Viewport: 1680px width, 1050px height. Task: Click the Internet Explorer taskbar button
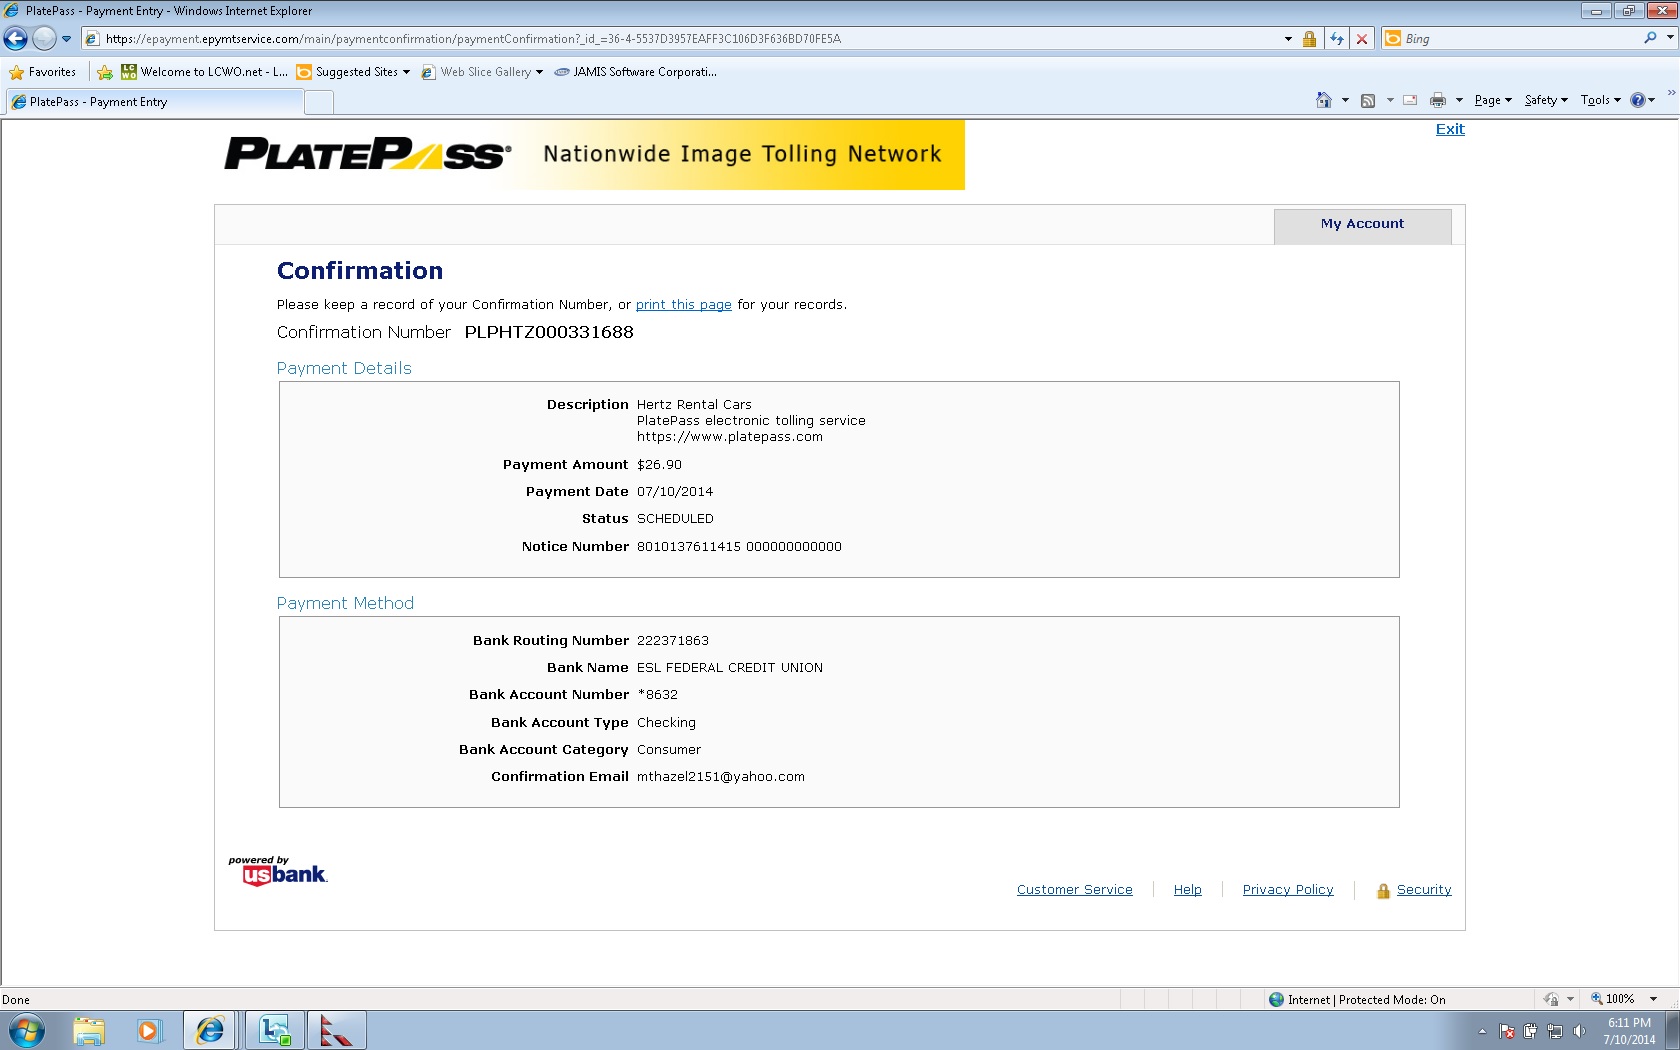coord(209,1030)
